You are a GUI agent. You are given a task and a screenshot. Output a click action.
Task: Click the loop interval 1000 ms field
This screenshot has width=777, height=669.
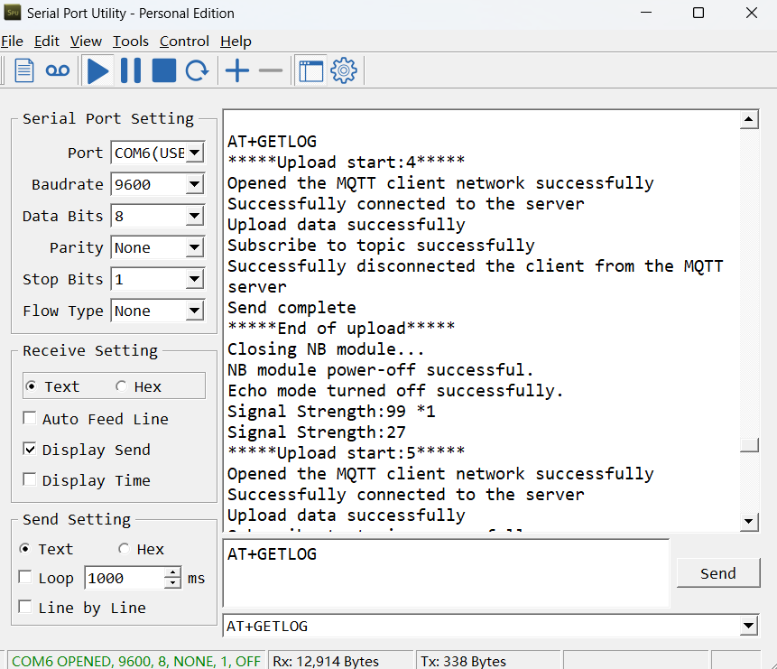click(x=124, y=578)
